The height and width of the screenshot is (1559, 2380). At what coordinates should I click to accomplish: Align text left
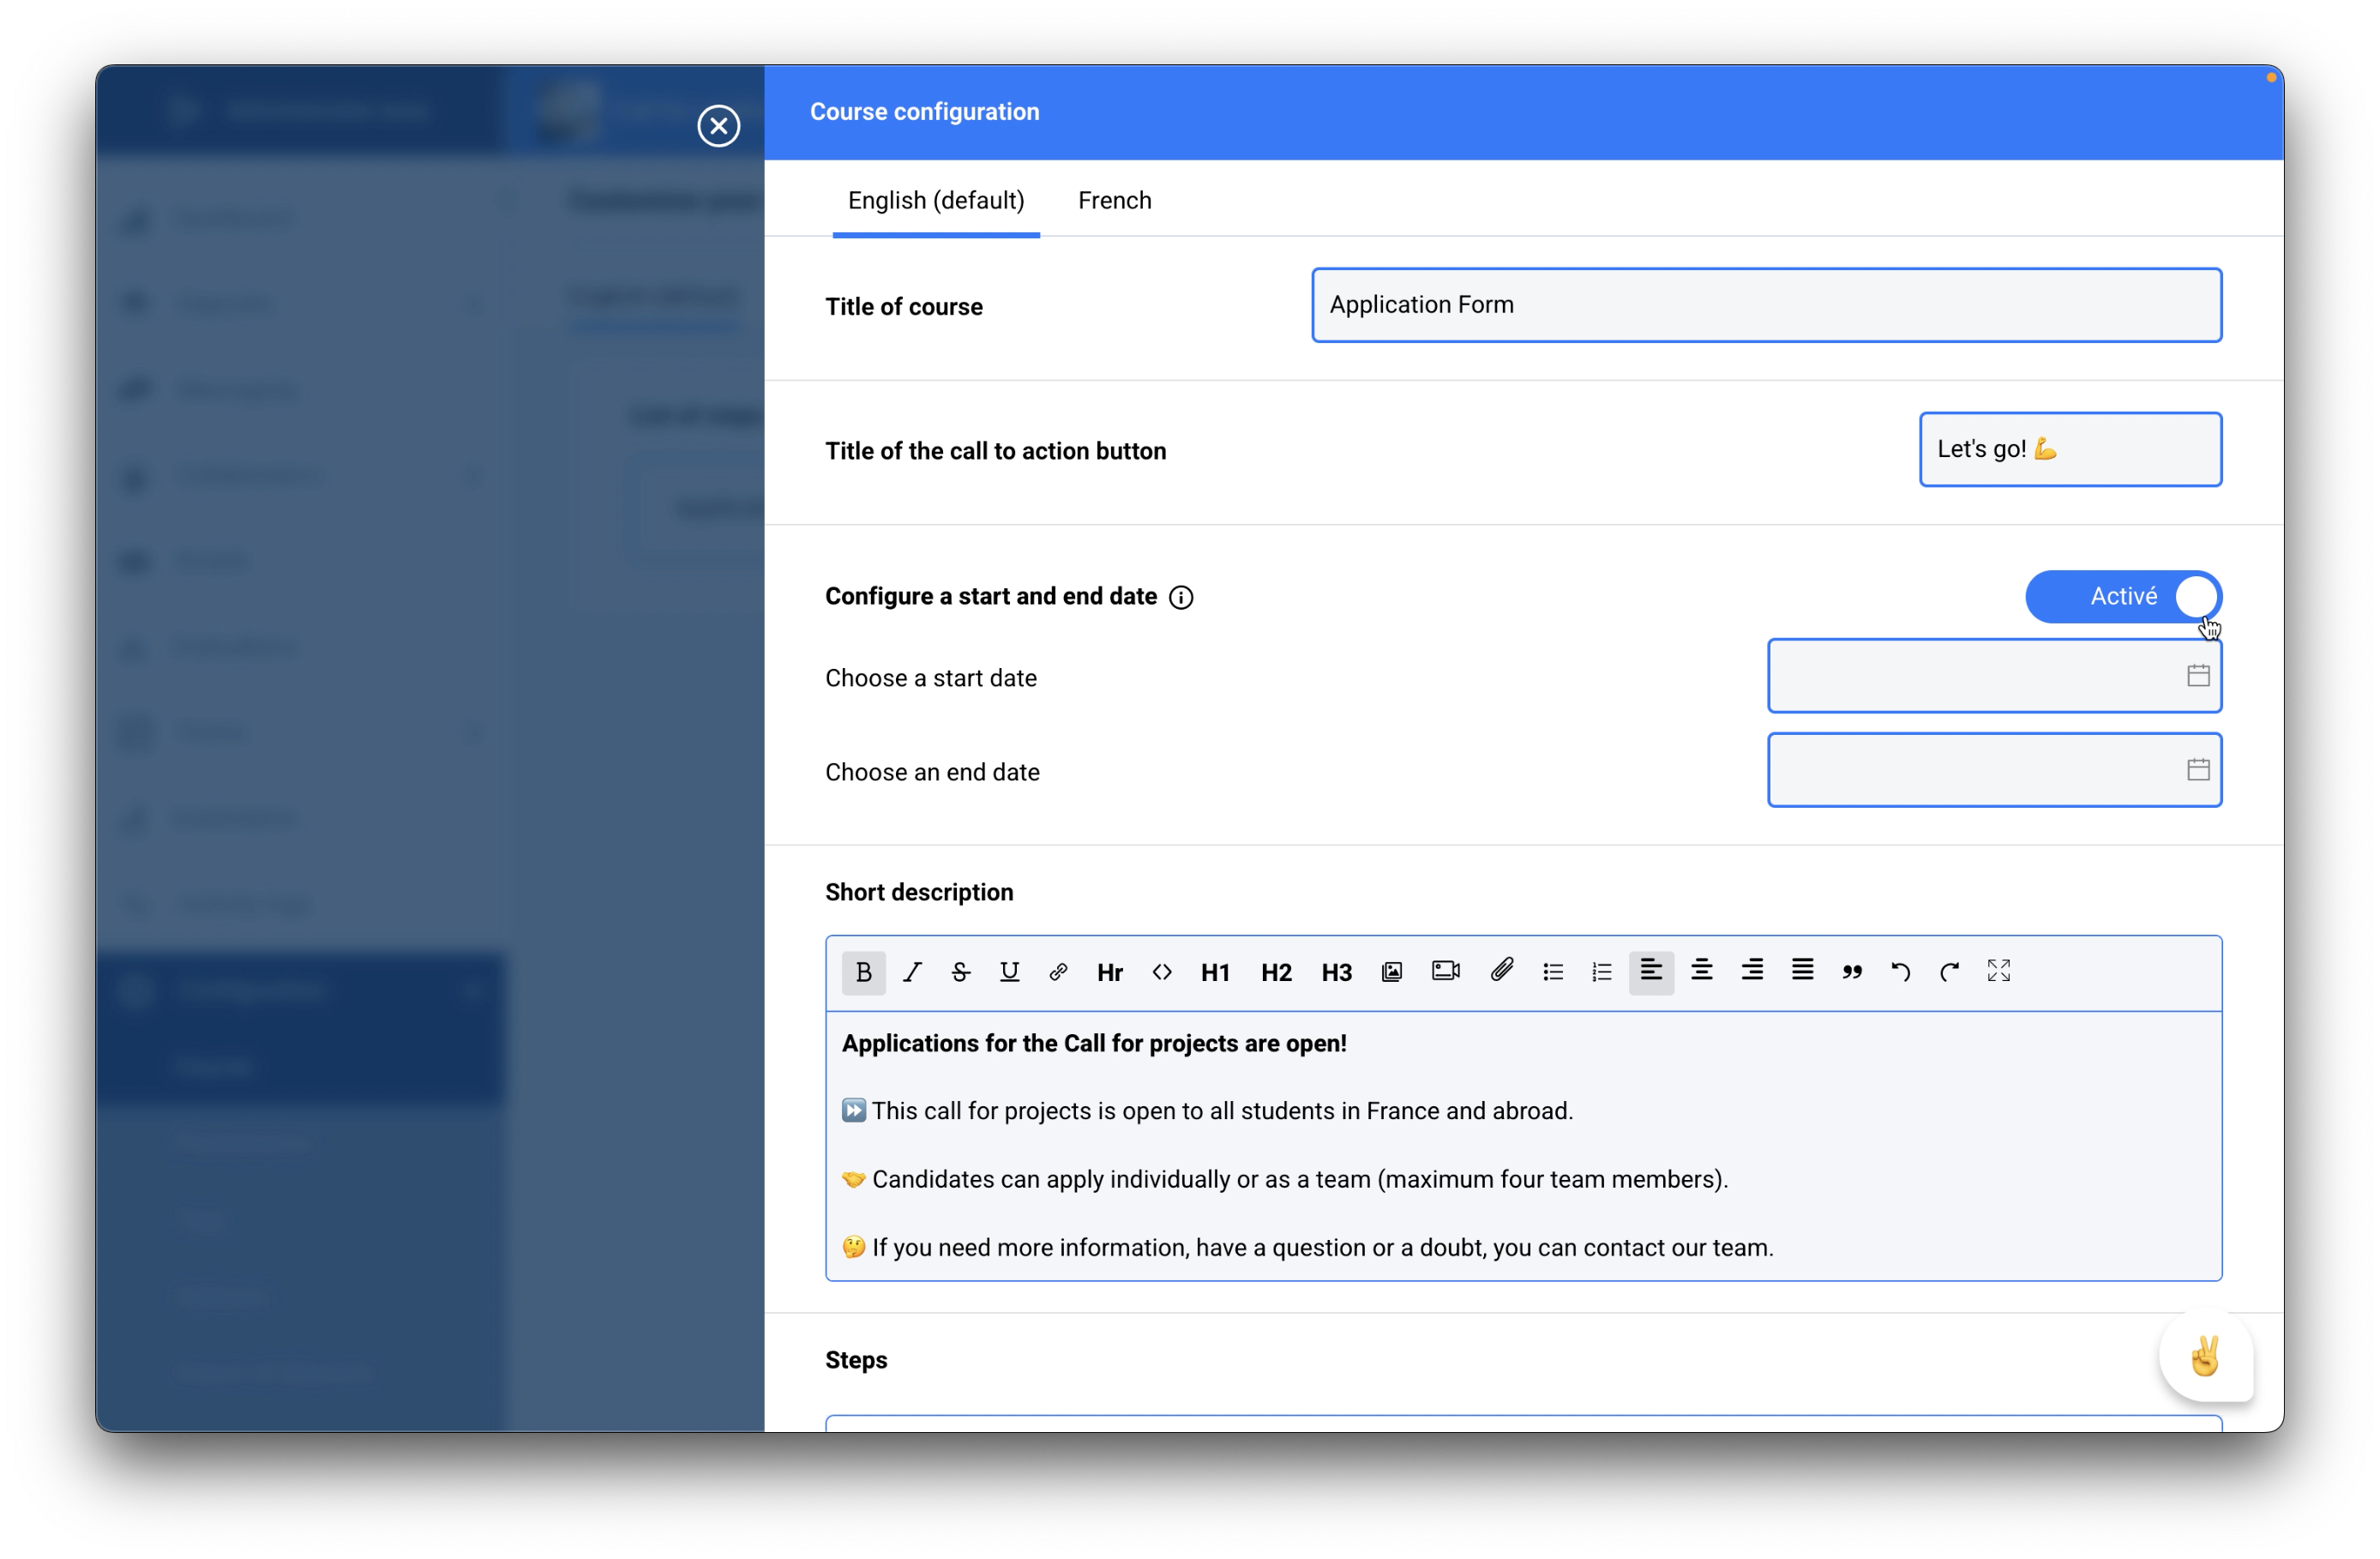[1651, 972]
